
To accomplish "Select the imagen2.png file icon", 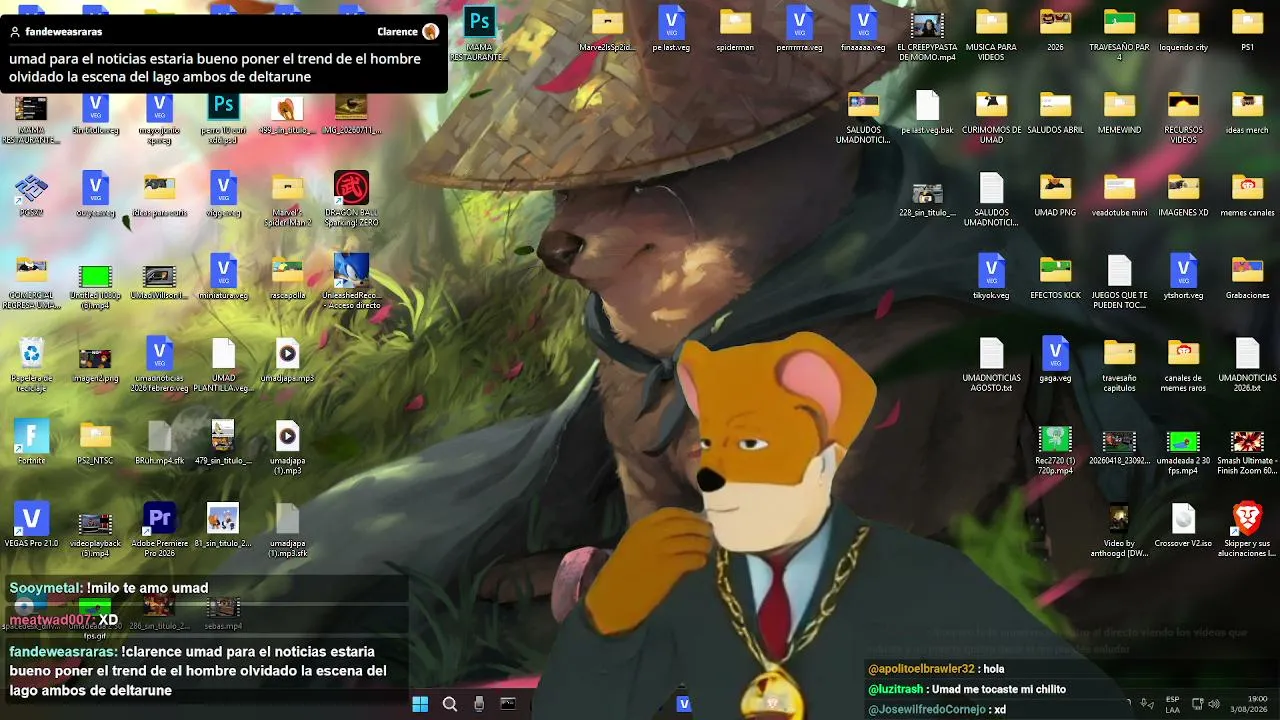I will 95,364.
